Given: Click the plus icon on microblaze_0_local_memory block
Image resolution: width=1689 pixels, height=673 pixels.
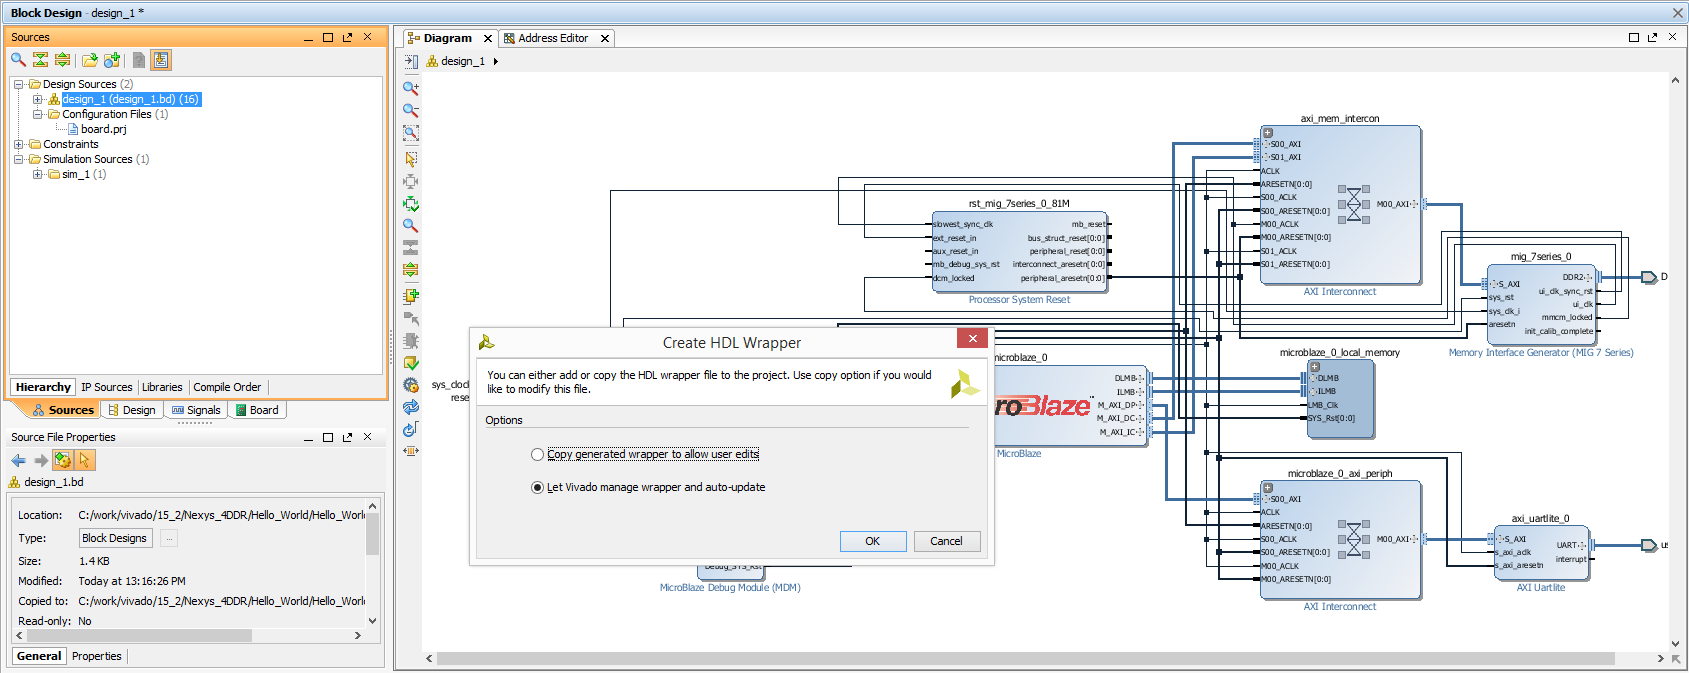Looking at the screenshot, I should pyautogui.click(x=1315, y=367).
